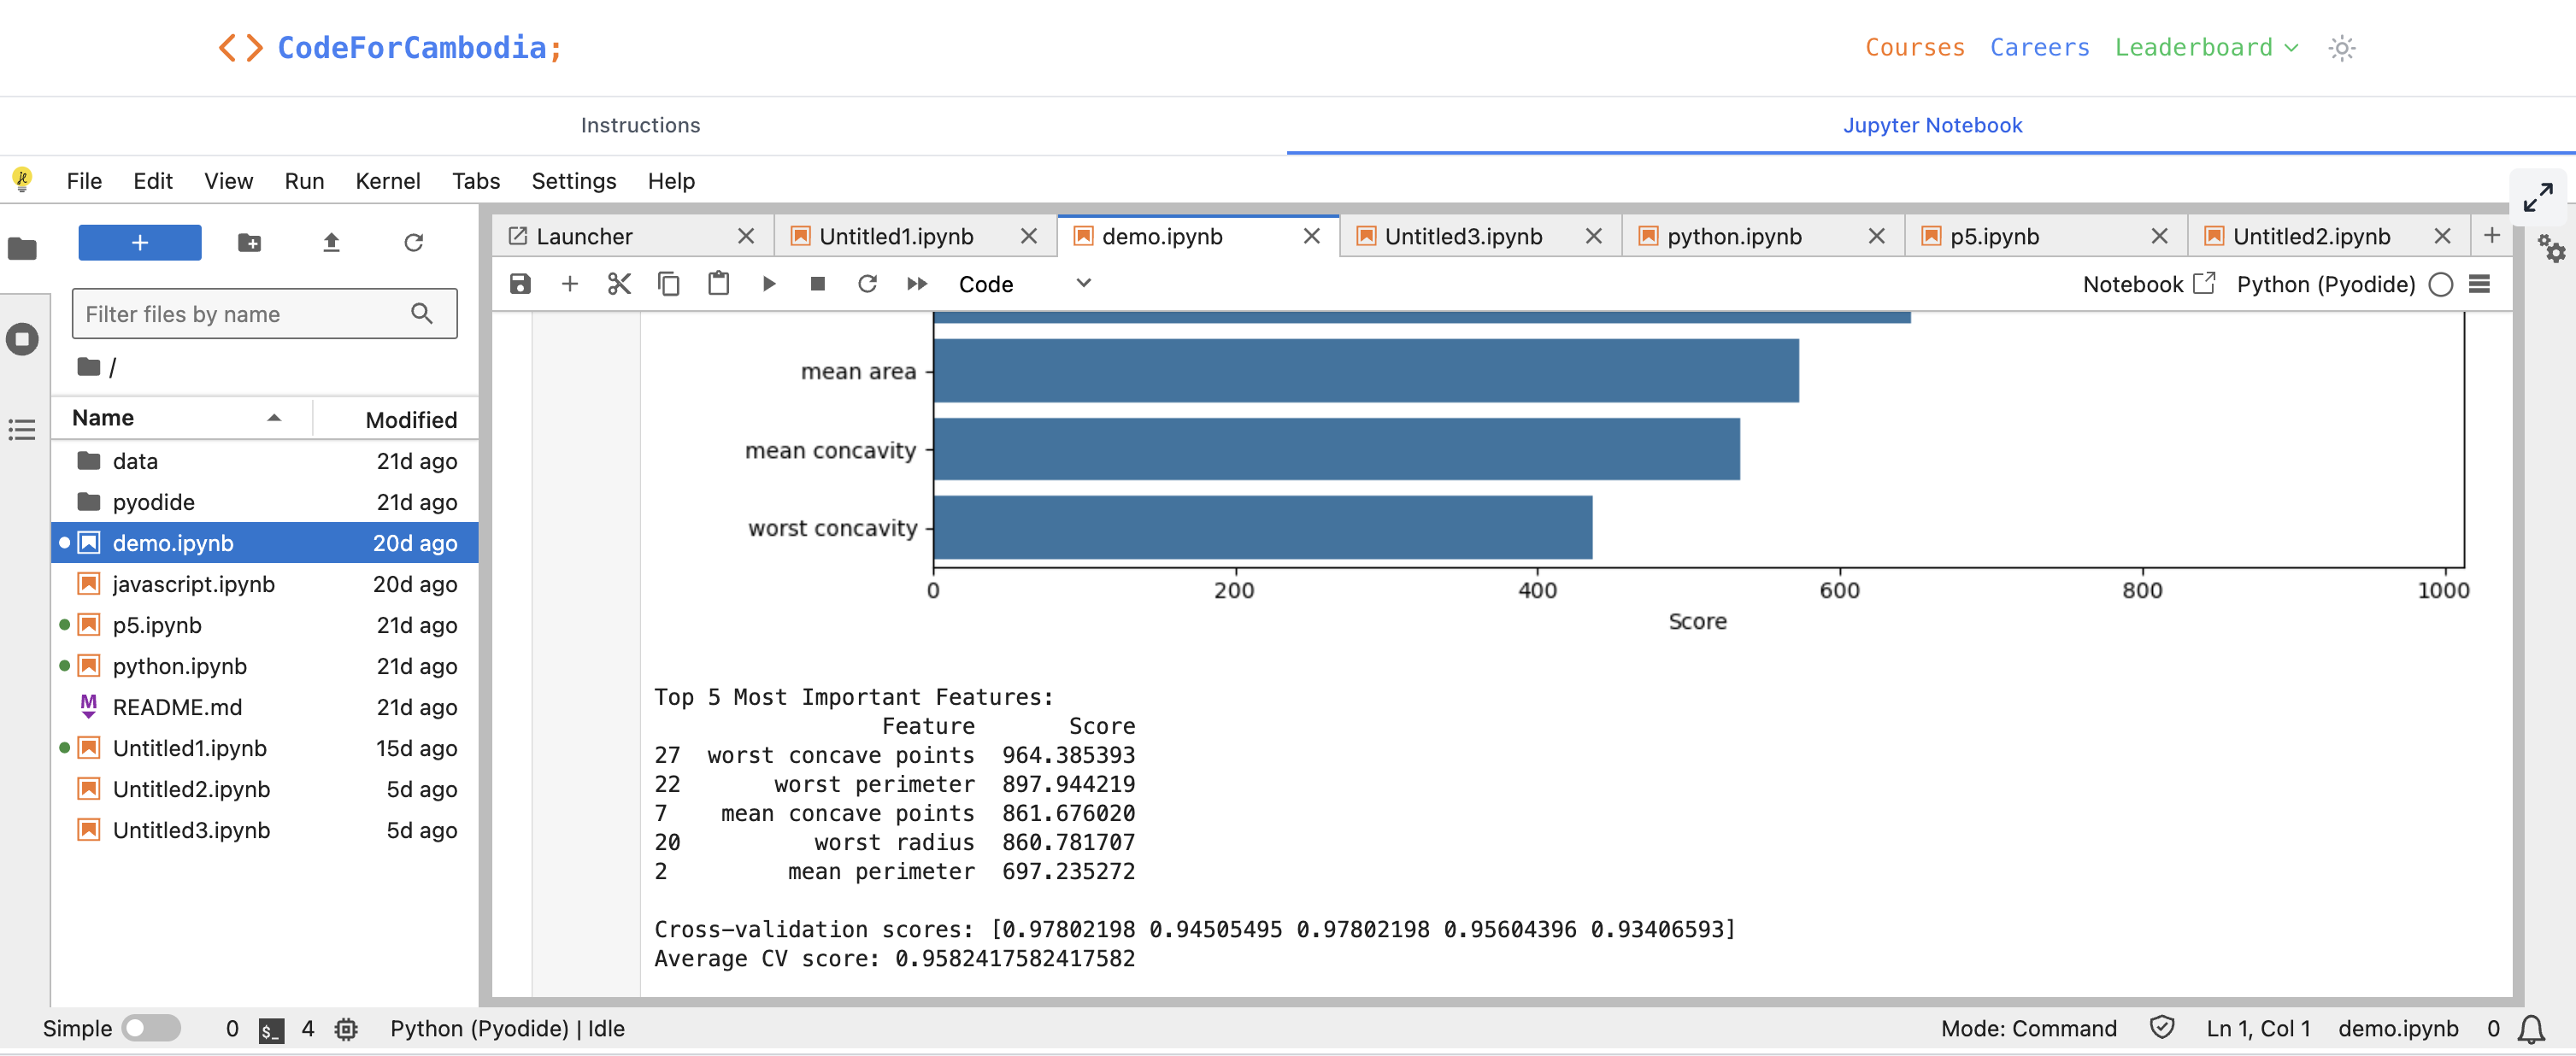The height and width of the screenshot is (1056, 2576).
Task: Toggle the Simple interface mode switch
Action: [151, 1028]
